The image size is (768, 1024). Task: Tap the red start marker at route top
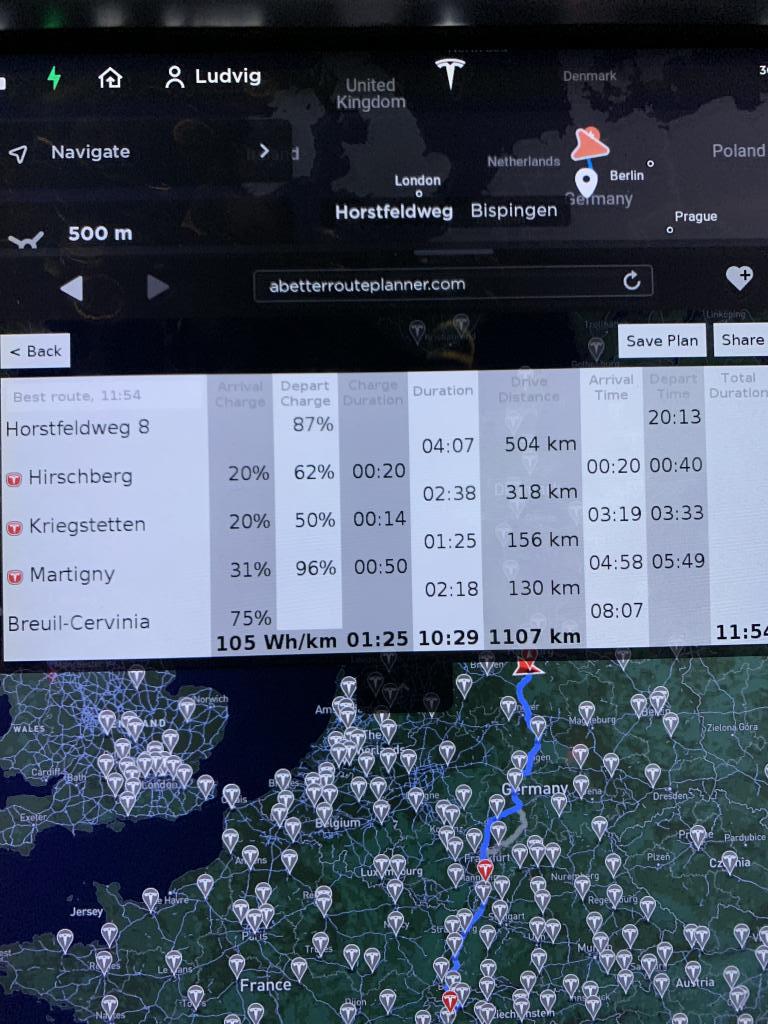pyautogui.click(x=527, y=664)
